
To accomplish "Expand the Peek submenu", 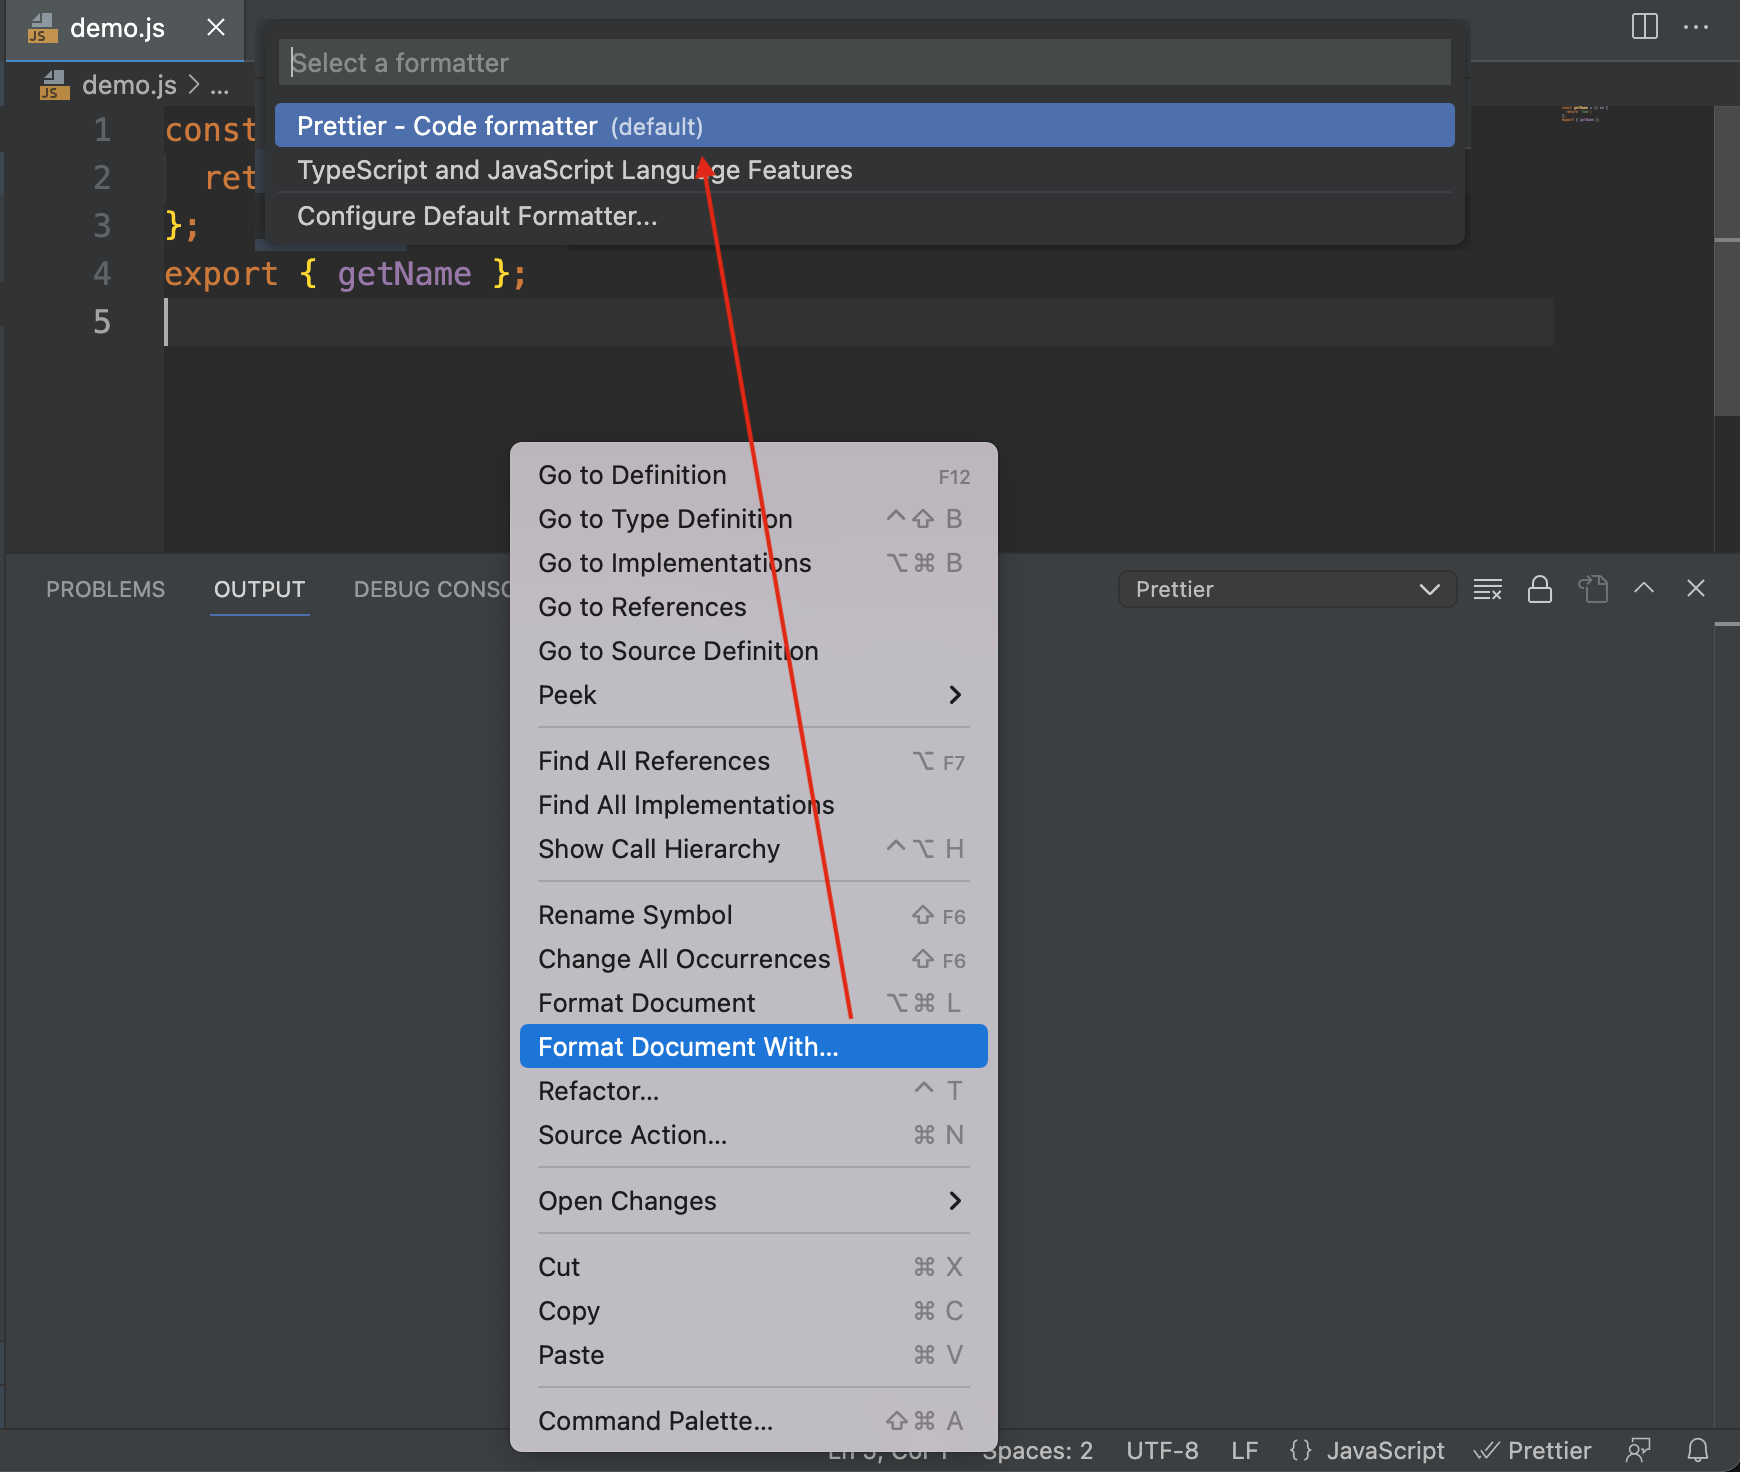I will (754, 696).
